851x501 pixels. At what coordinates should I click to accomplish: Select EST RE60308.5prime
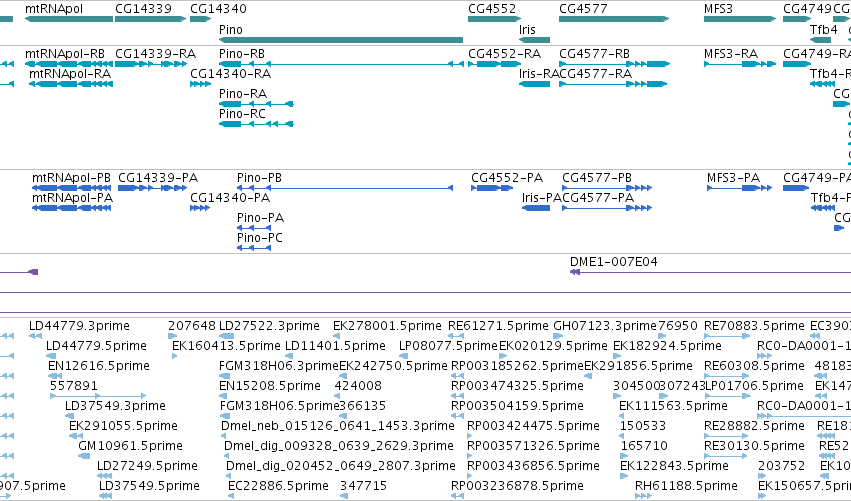click(754, 366)
